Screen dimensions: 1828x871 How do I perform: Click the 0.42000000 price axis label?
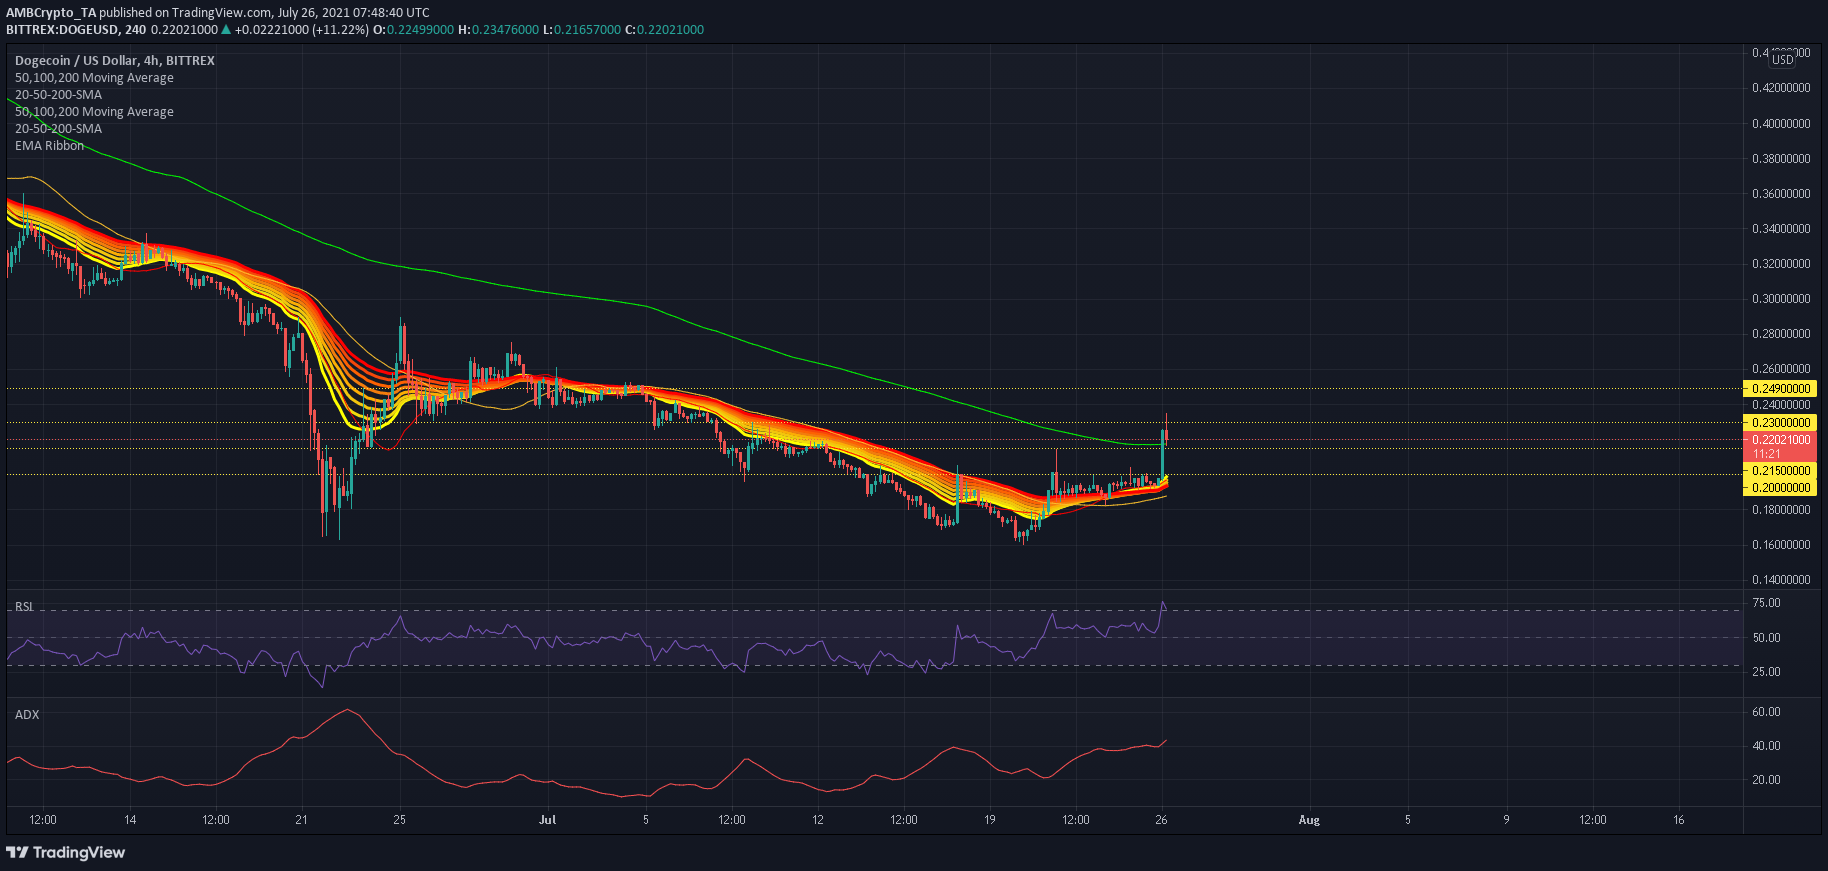point(1781,88)
